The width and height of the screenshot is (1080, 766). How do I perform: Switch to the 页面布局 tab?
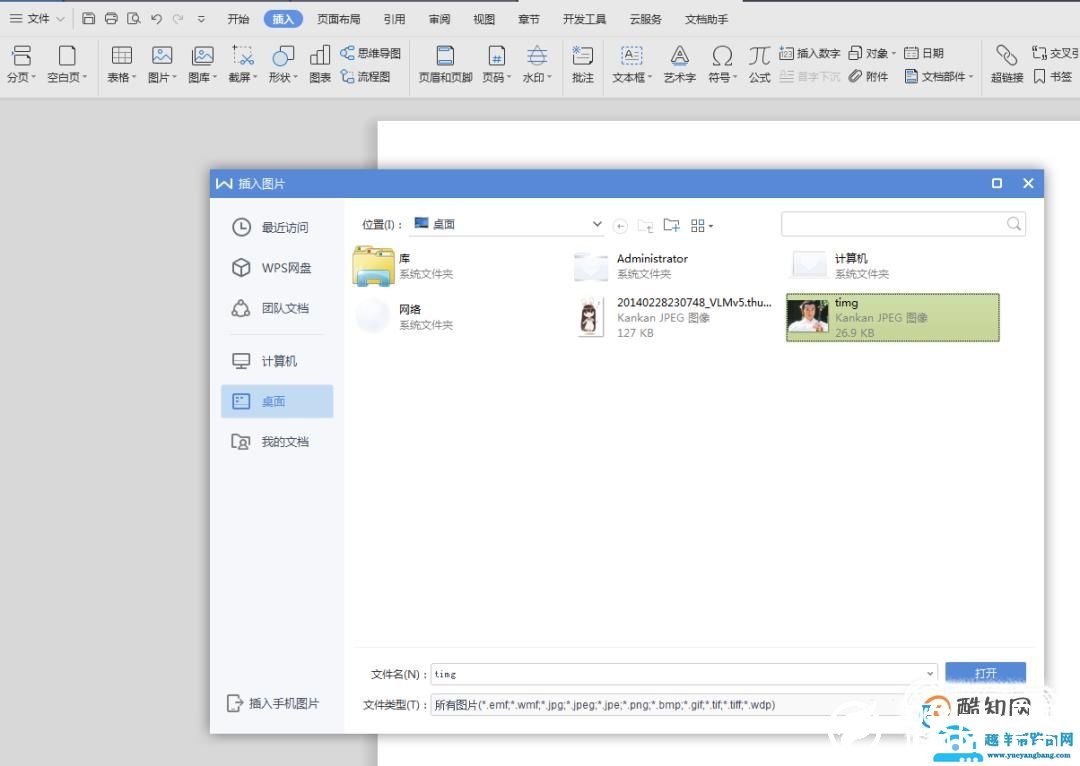tap(338, 19)
